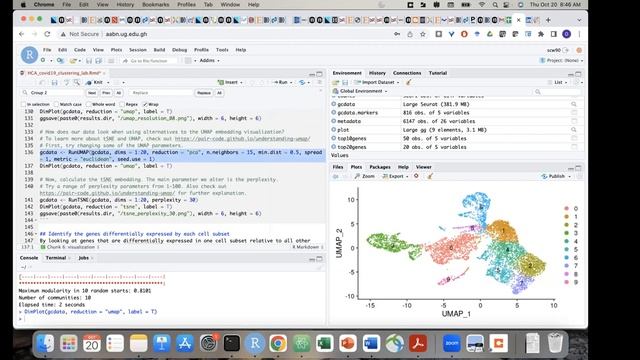Click the save workspace icon in Environment pane
This screenshot has width=640, height=360.
pyautogui.click(x=345, y=82)
